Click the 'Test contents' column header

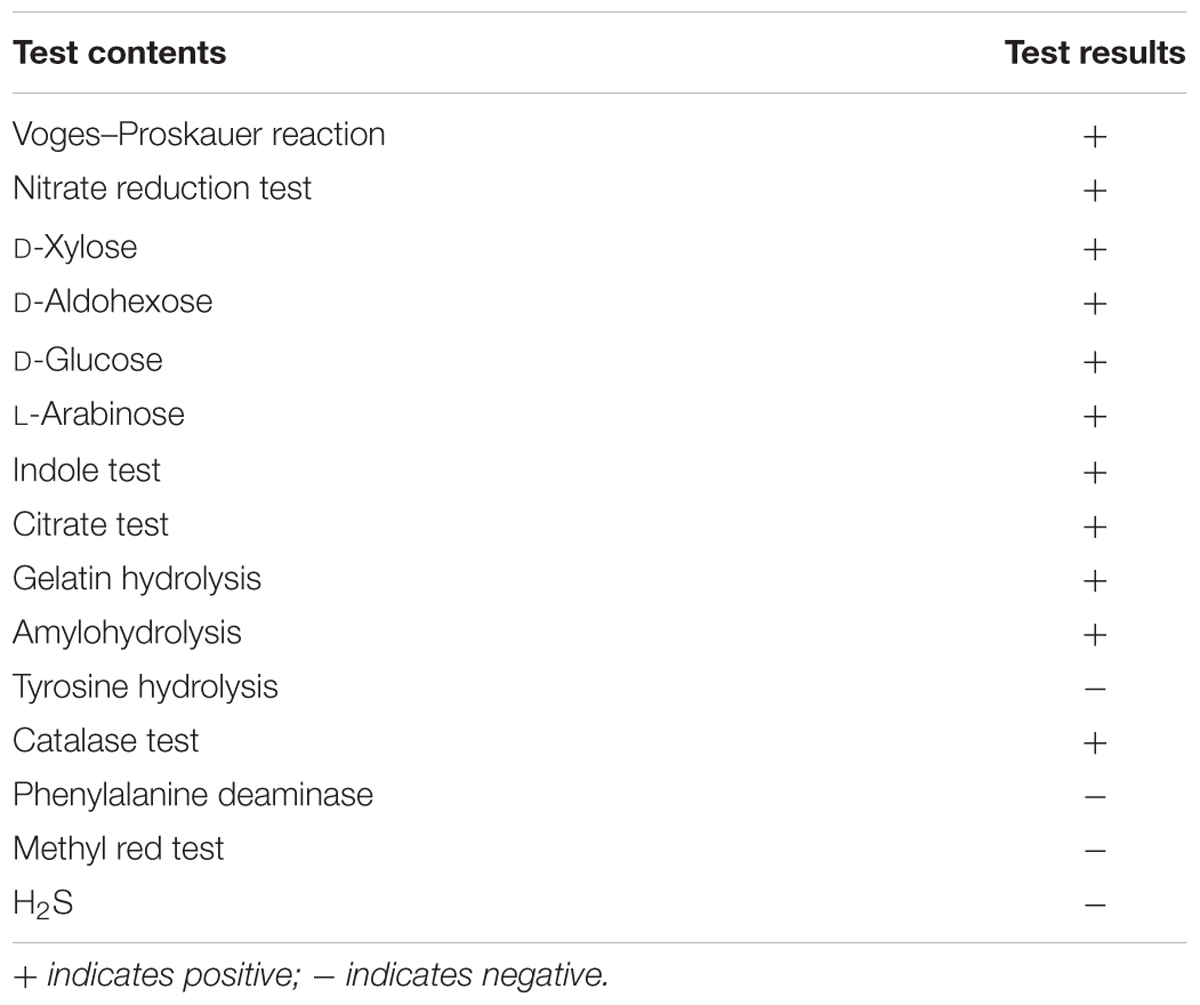[119, 52]
